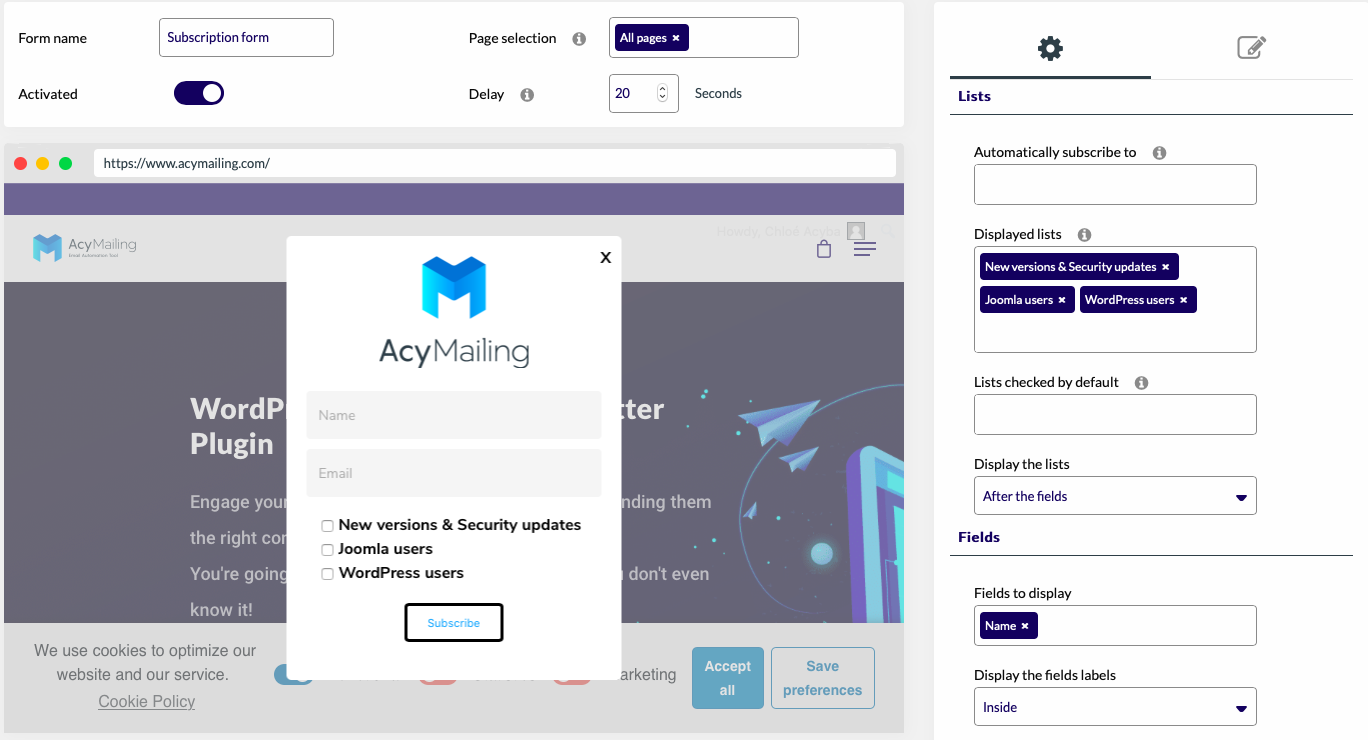Click the user avatar next to Howdy
1368x740 pixels.
(x=856, y=231)
